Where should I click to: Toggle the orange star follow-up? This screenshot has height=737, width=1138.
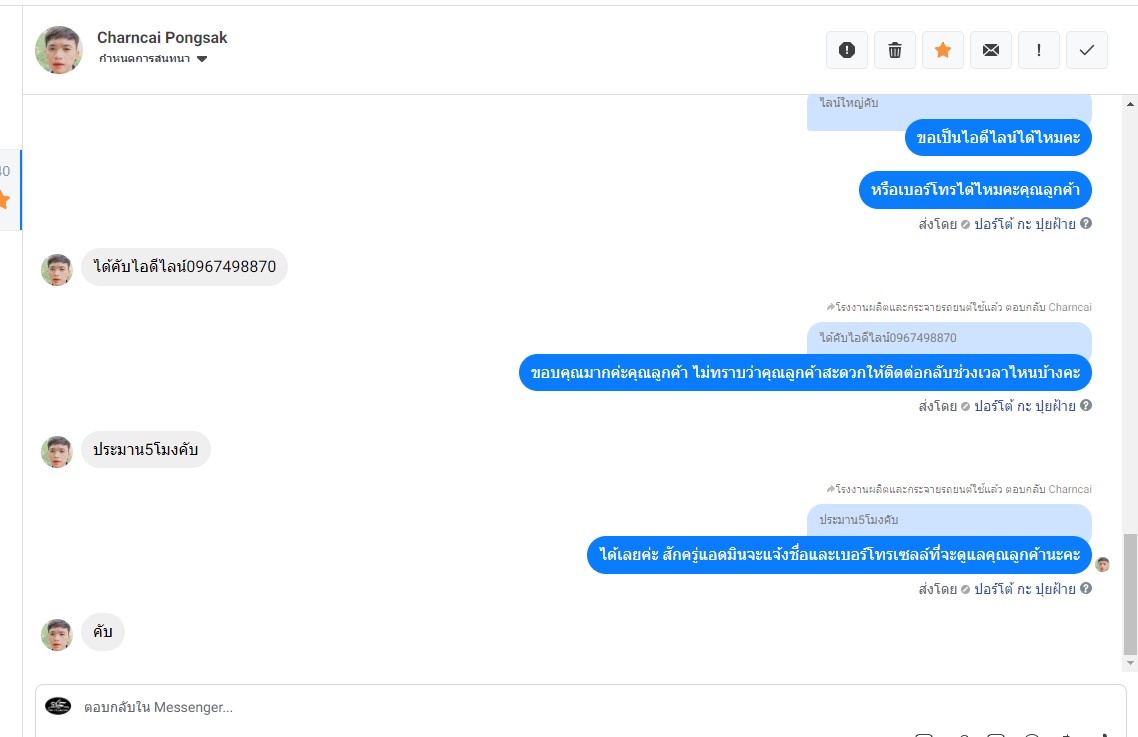(x=943, y=50)
